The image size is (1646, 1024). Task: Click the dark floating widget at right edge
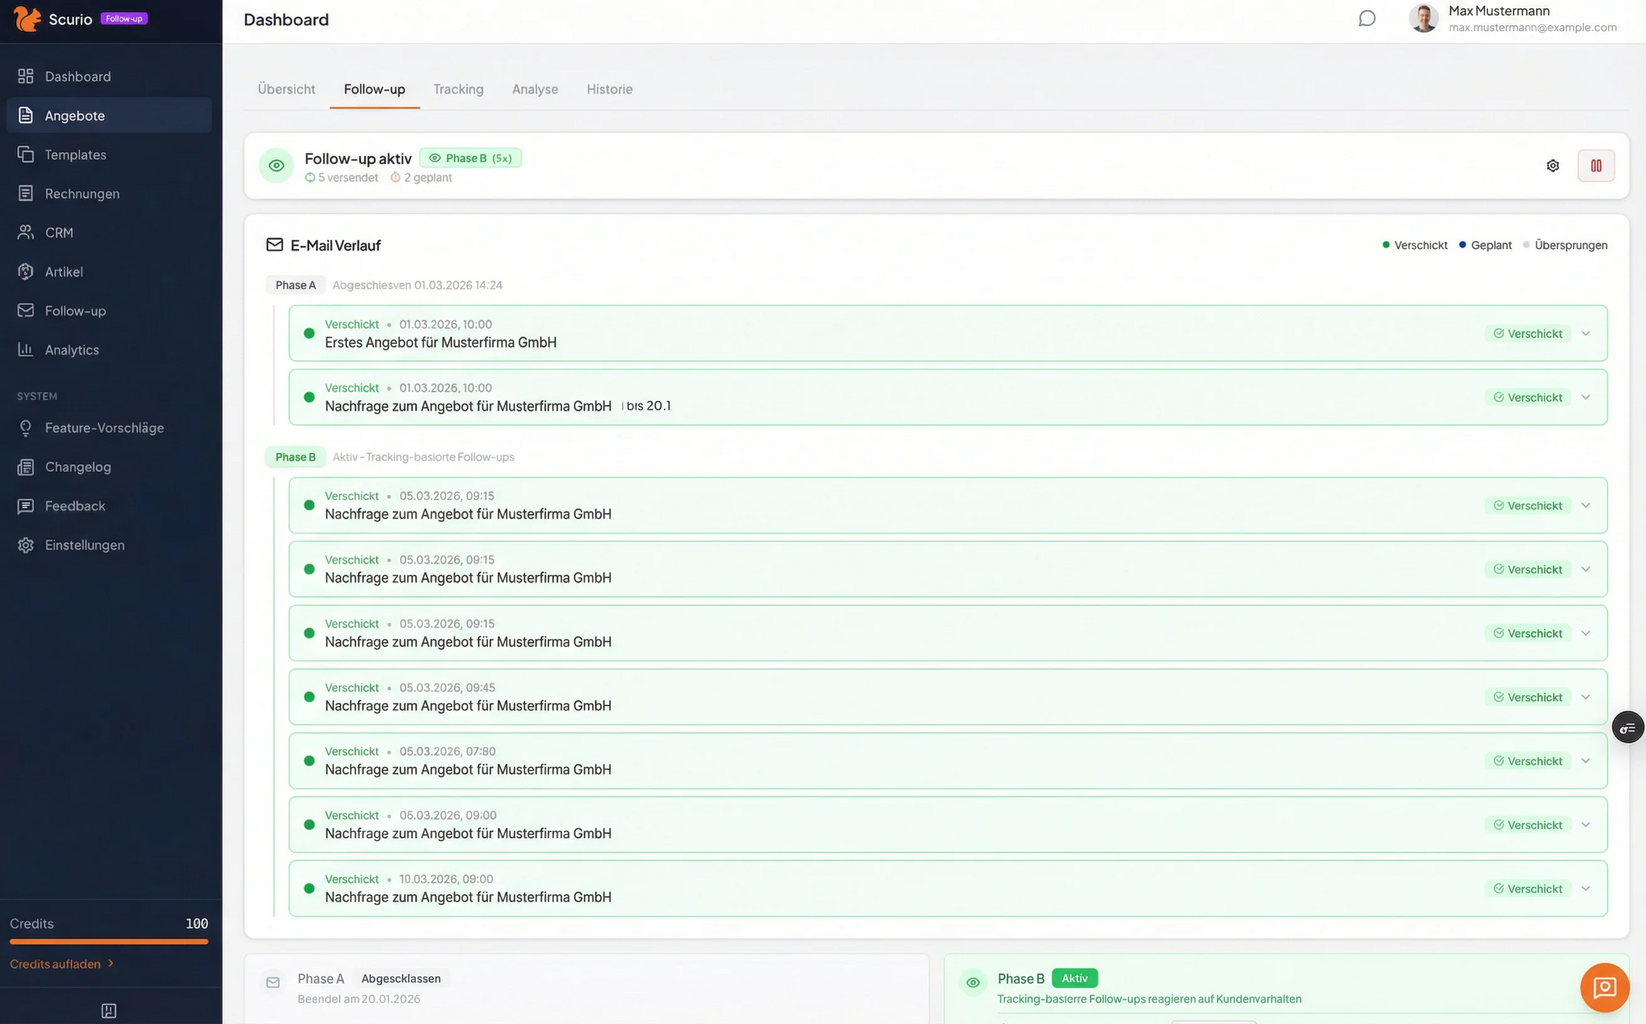click(x=1627, y=727)
